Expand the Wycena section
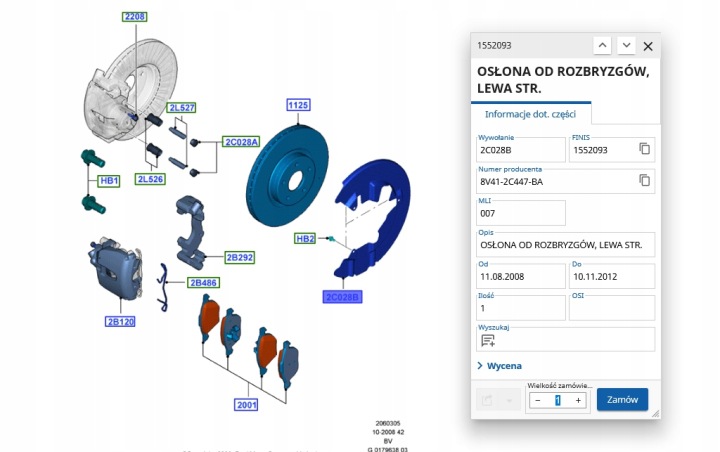 (499, 366)
